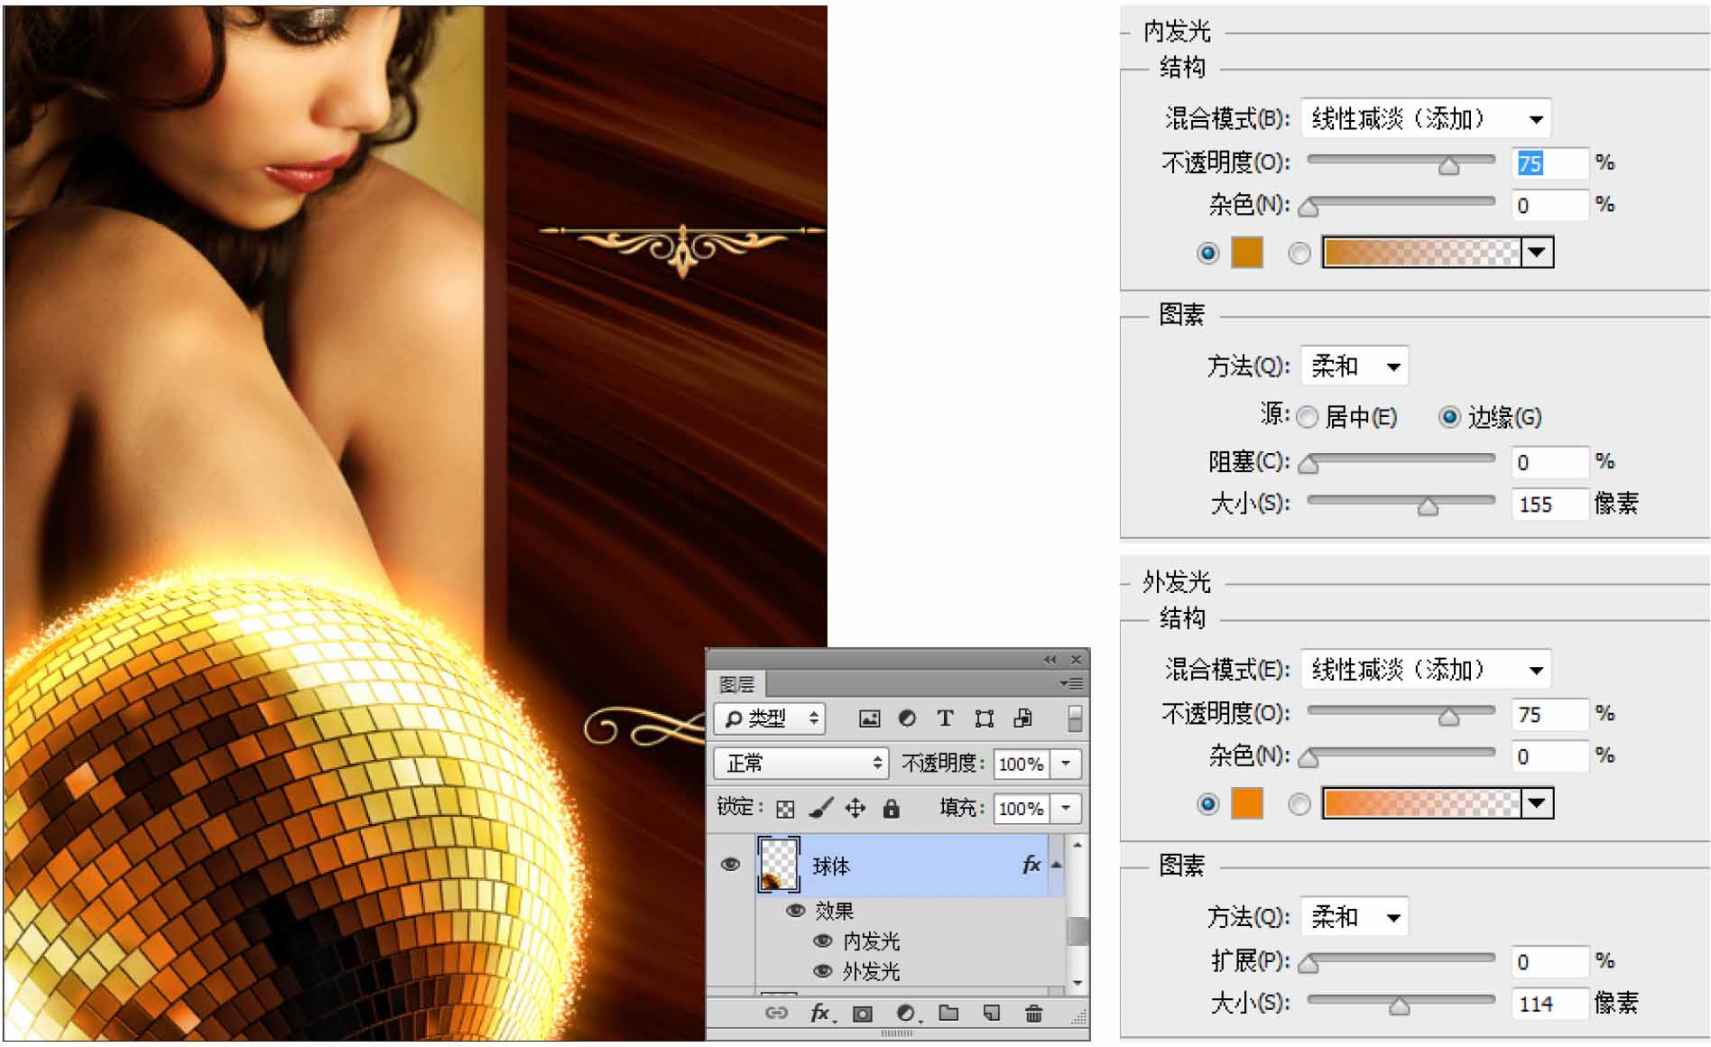Create new fill or adjustment layer
The width and height of the screenshot is (1711, 1047).
click(906, 1013)
